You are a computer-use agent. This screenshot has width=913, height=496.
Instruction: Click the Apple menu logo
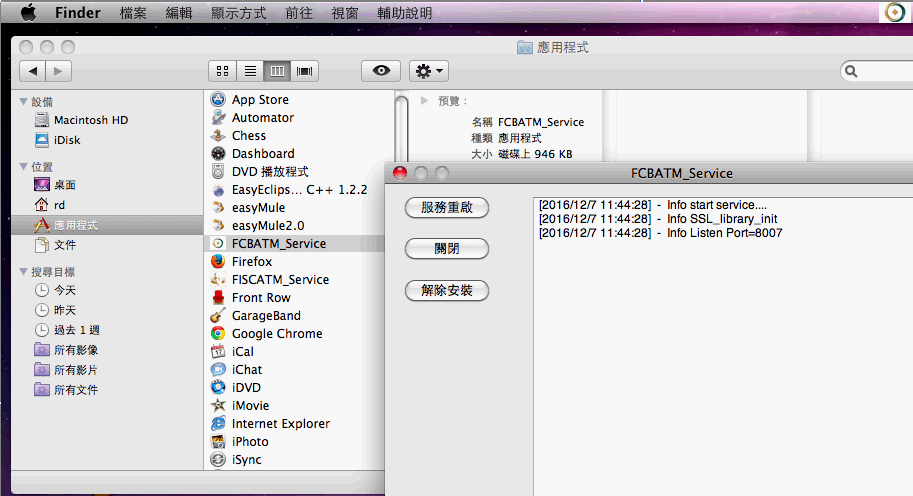tap(28, 13)
